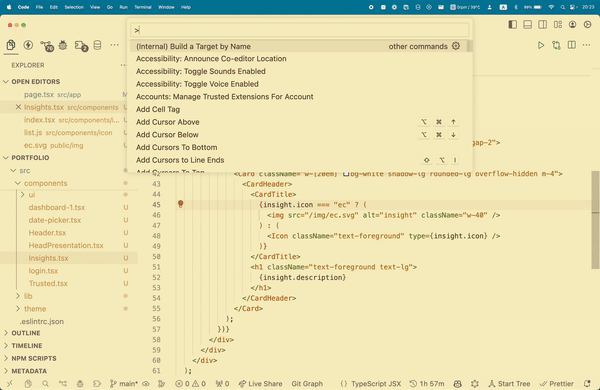Click the bug icon in status bar
600x390 pixels.
80,383
